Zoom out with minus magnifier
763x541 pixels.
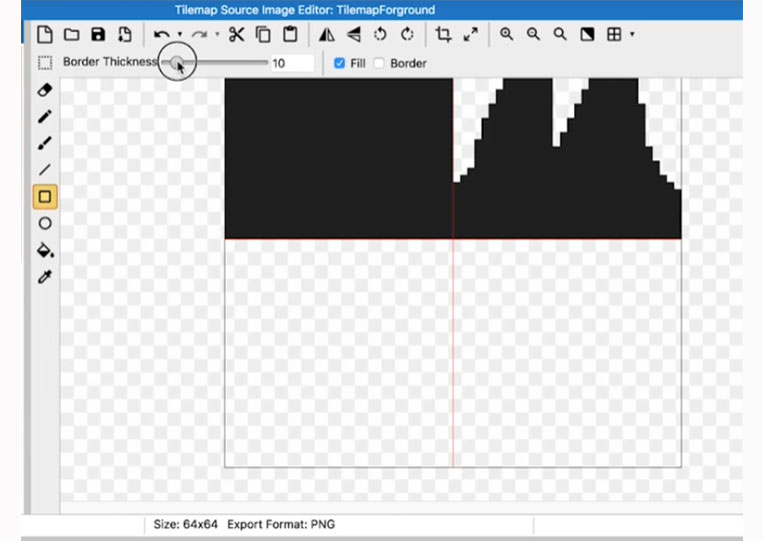(533, 35)
